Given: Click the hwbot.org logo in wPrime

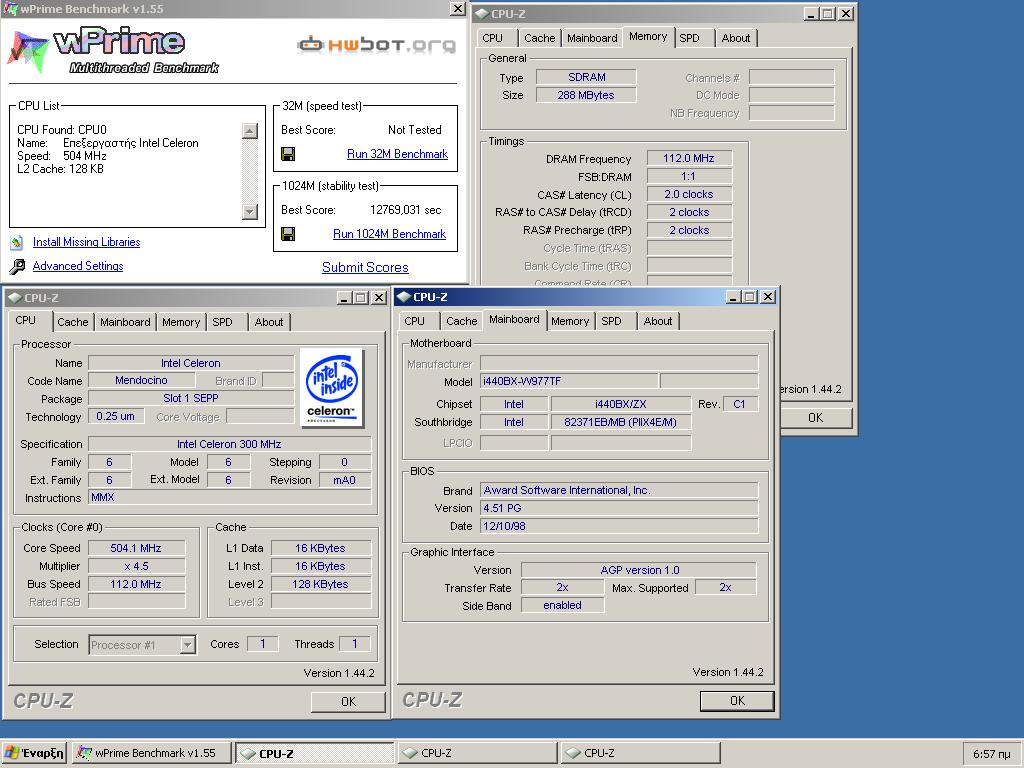Looking at the screenshot, I should (x=376, y=44).
